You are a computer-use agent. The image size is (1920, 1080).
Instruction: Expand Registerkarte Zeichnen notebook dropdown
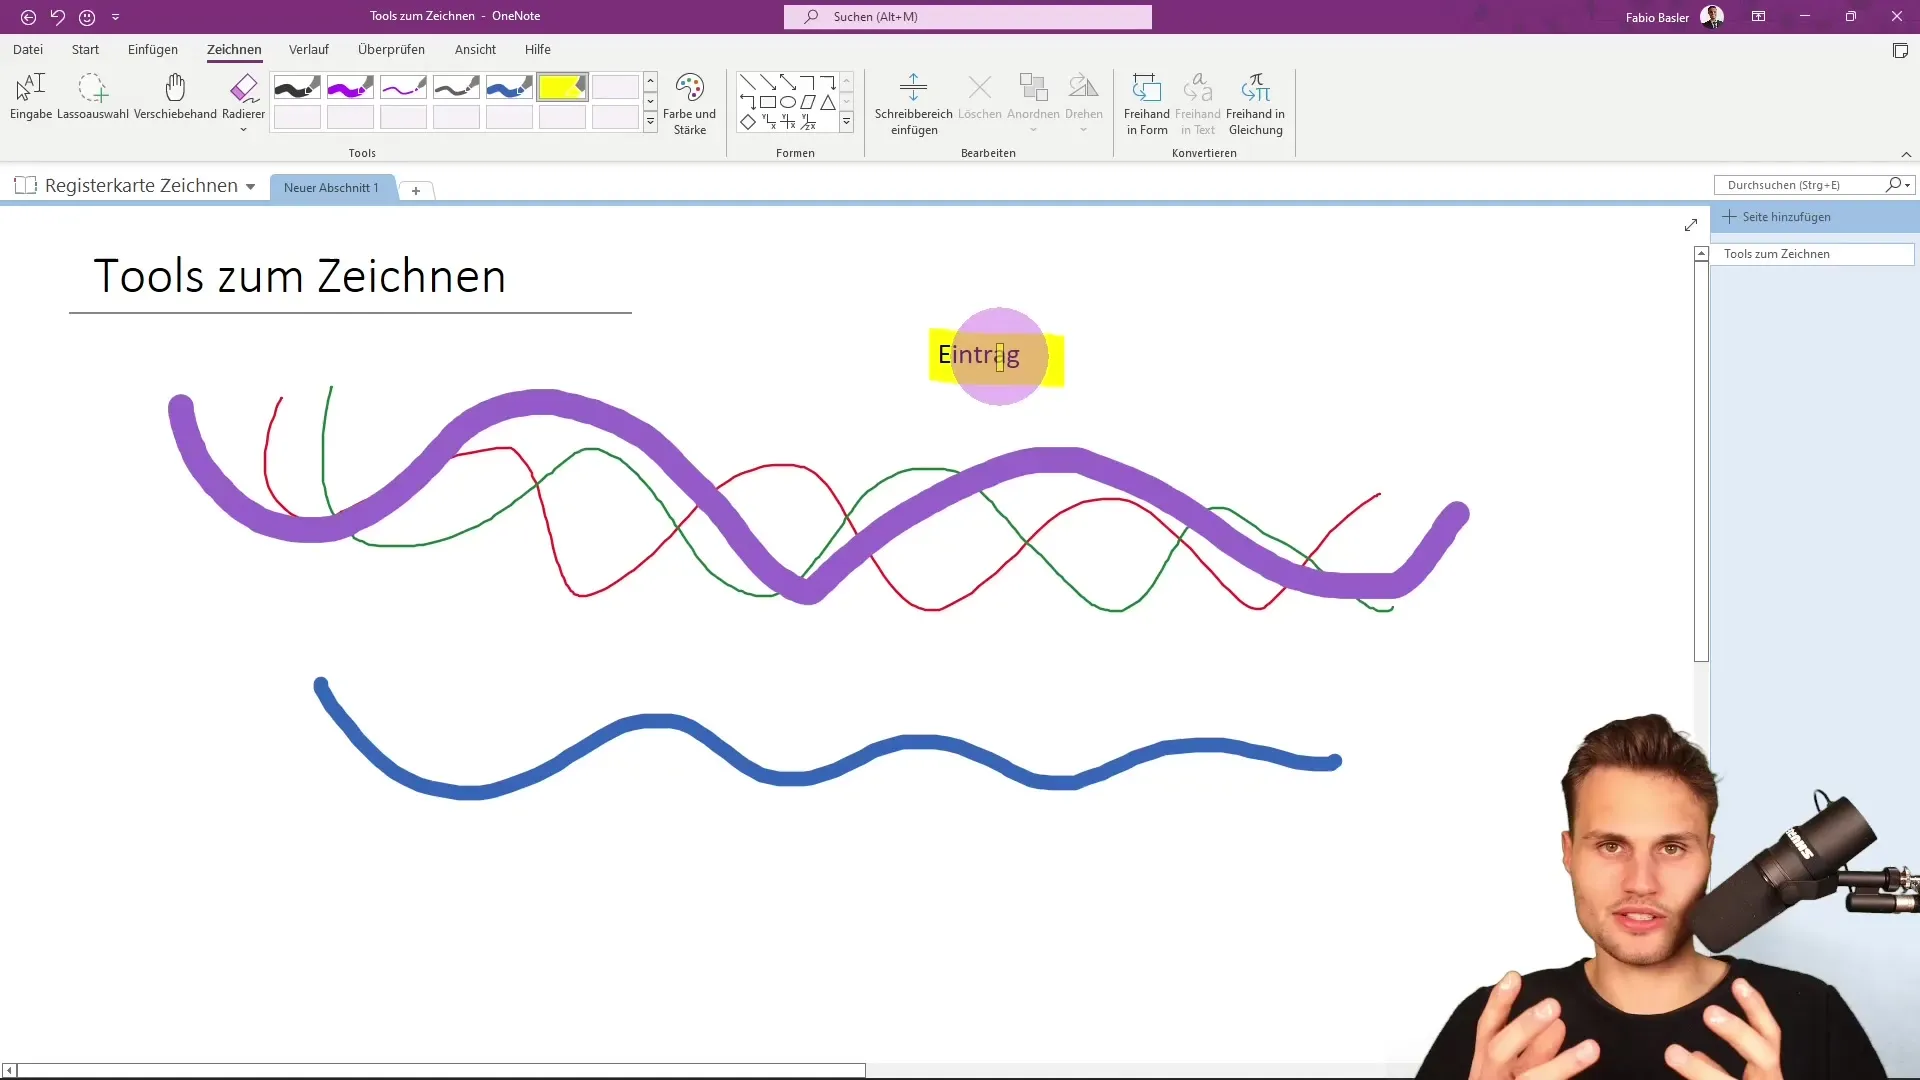pos(250,186)
